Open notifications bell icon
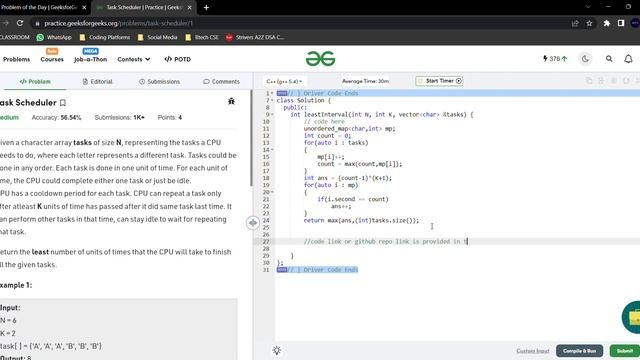Image resolution: width=640 pixels, height=360 pixels. [x=629, y=59]
